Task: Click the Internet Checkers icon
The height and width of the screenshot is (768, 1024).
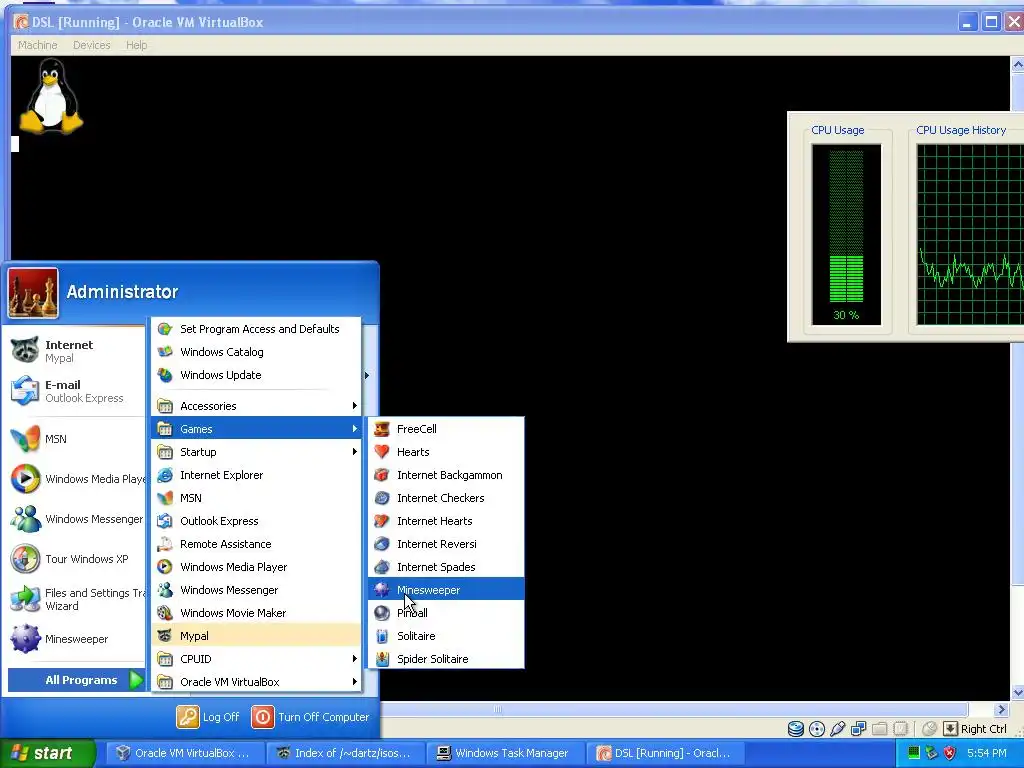Action: coord(382,498)
